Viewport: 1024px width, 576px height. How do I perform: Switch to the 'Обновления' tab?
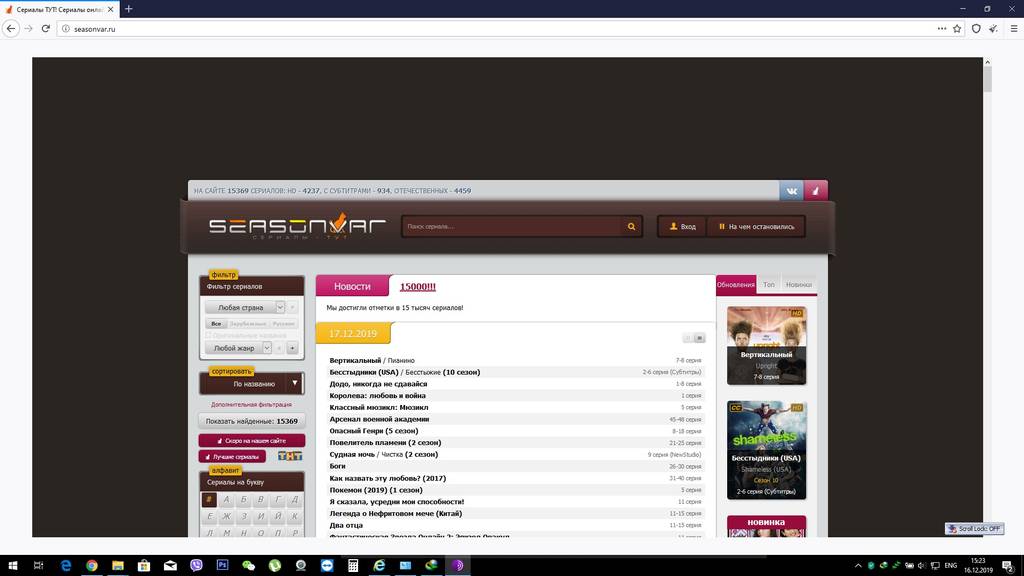[x=736, y=285]
